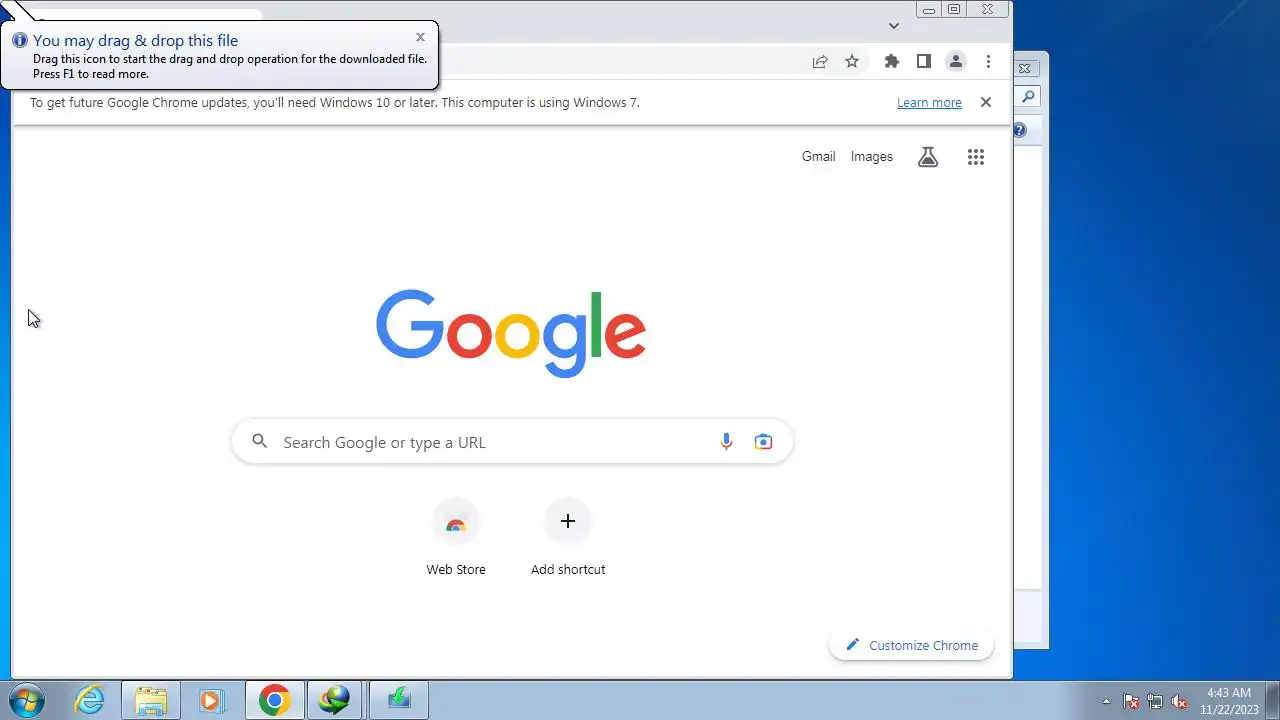Open the Learn more link
The width and height of the screenshot is (1280, 720).
coord(929,102)
